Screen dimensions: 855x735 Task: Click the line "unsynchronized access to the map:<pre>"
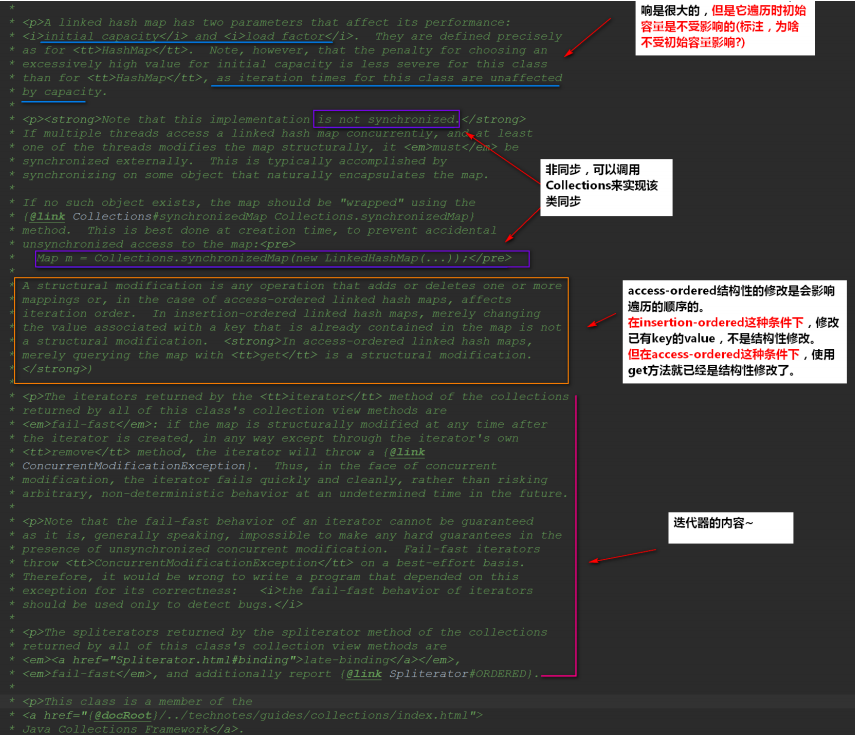point(159,244)
